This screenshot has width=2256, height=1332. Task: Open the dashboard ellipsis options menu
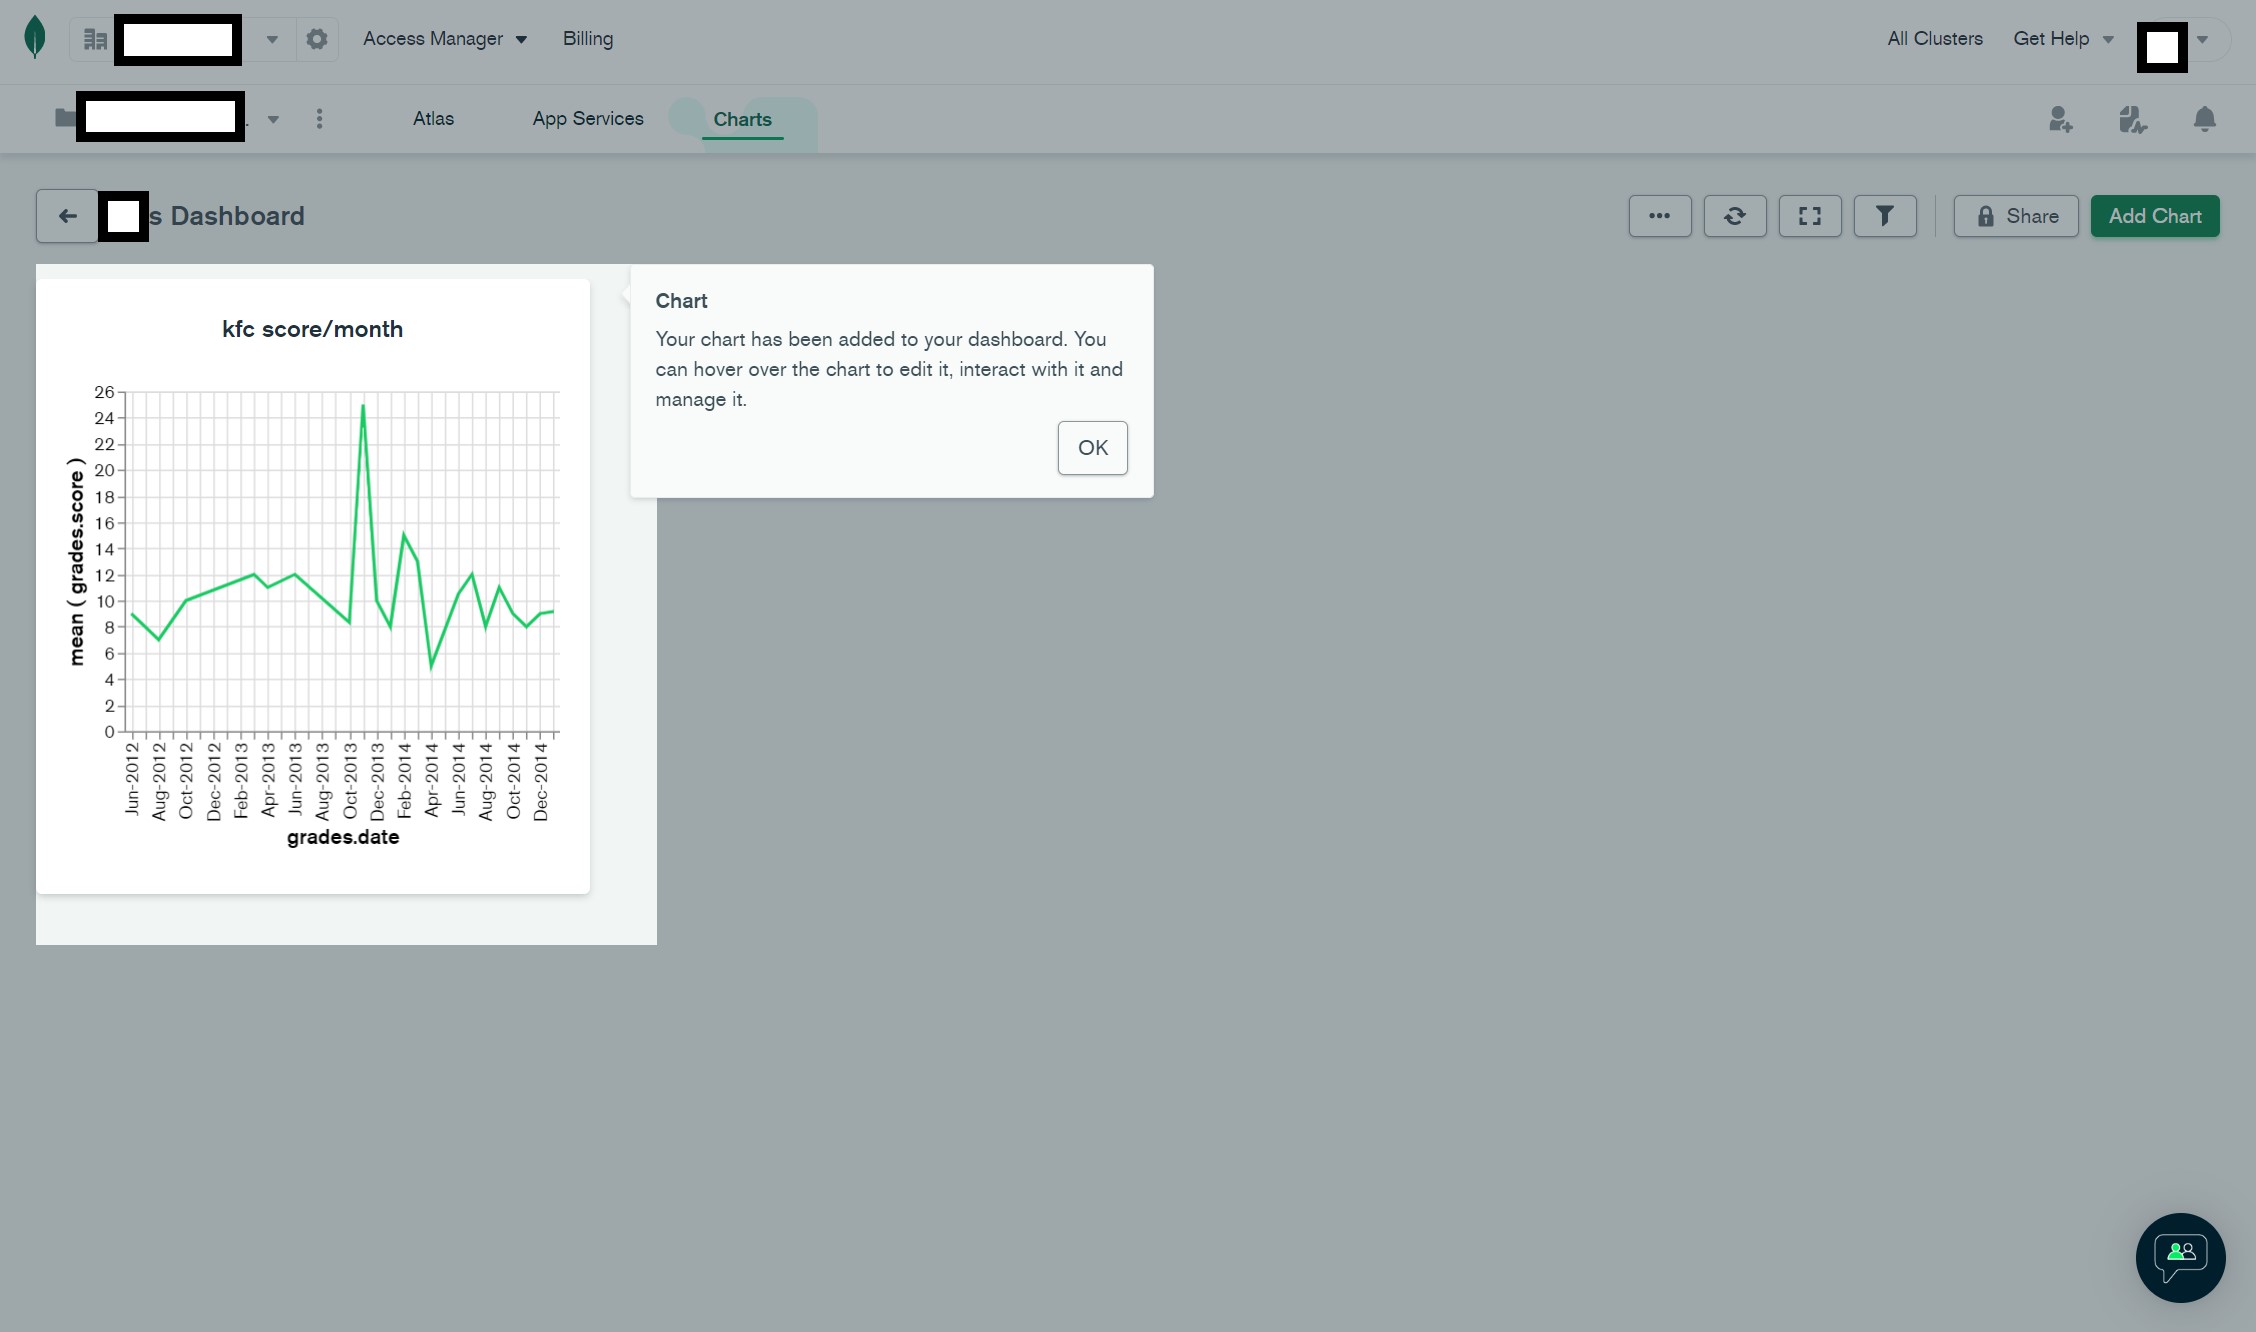[x=1659, y=216]
